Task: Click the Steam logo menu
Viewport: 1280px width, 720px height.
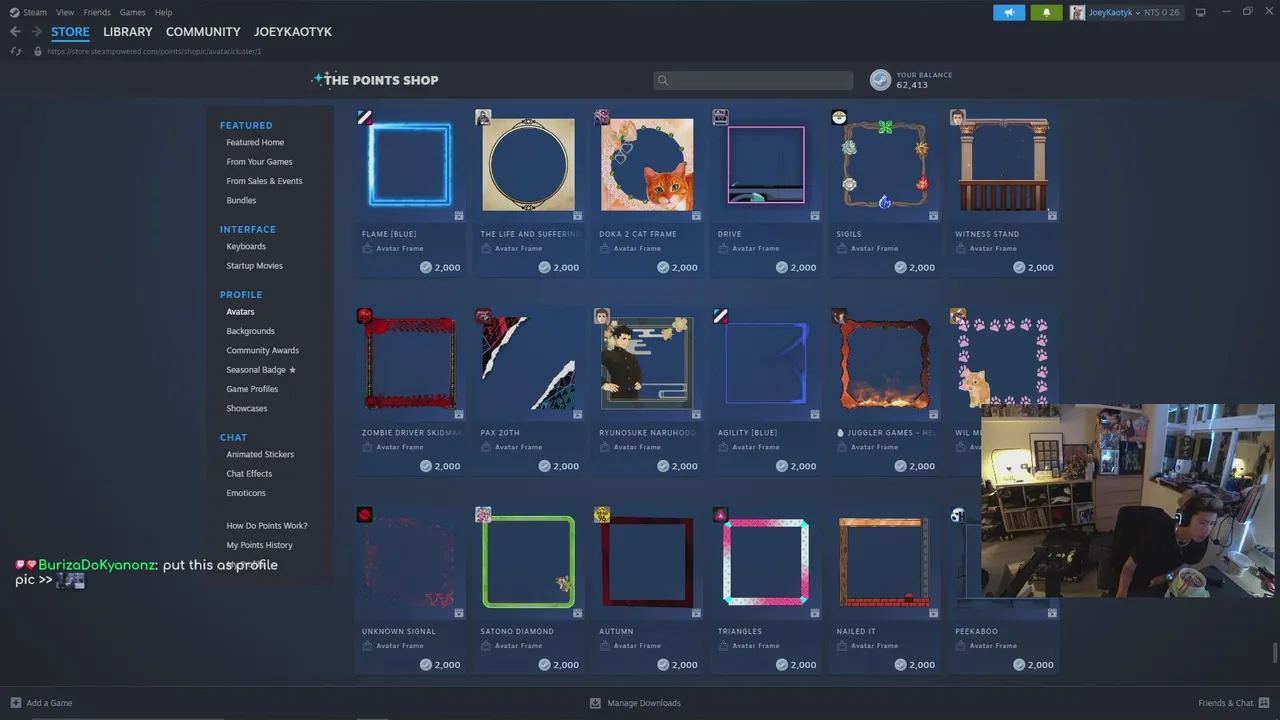Action: click(28, 12)
